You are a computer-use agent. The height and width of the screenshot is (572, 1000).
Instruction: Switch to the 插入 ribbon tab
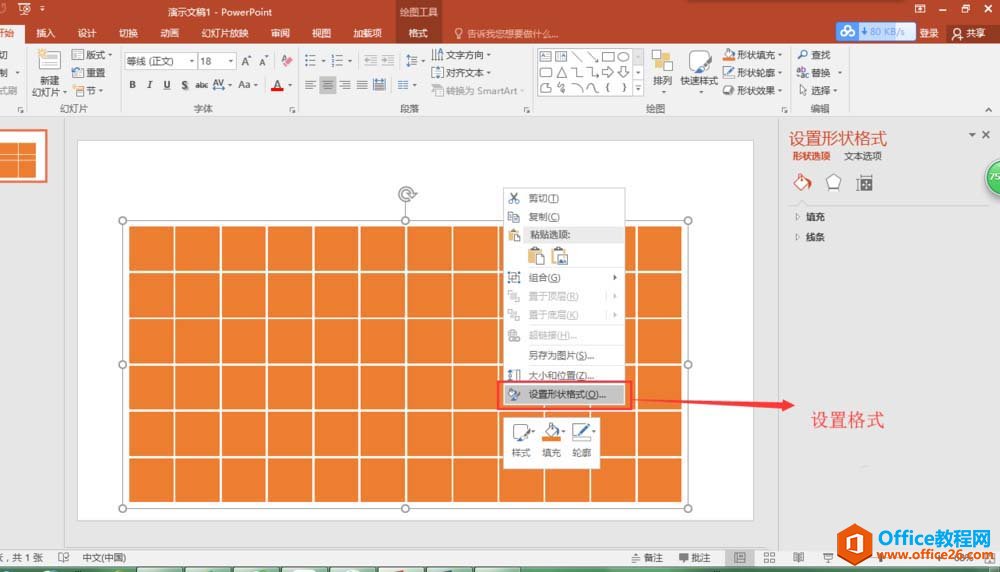46,33
